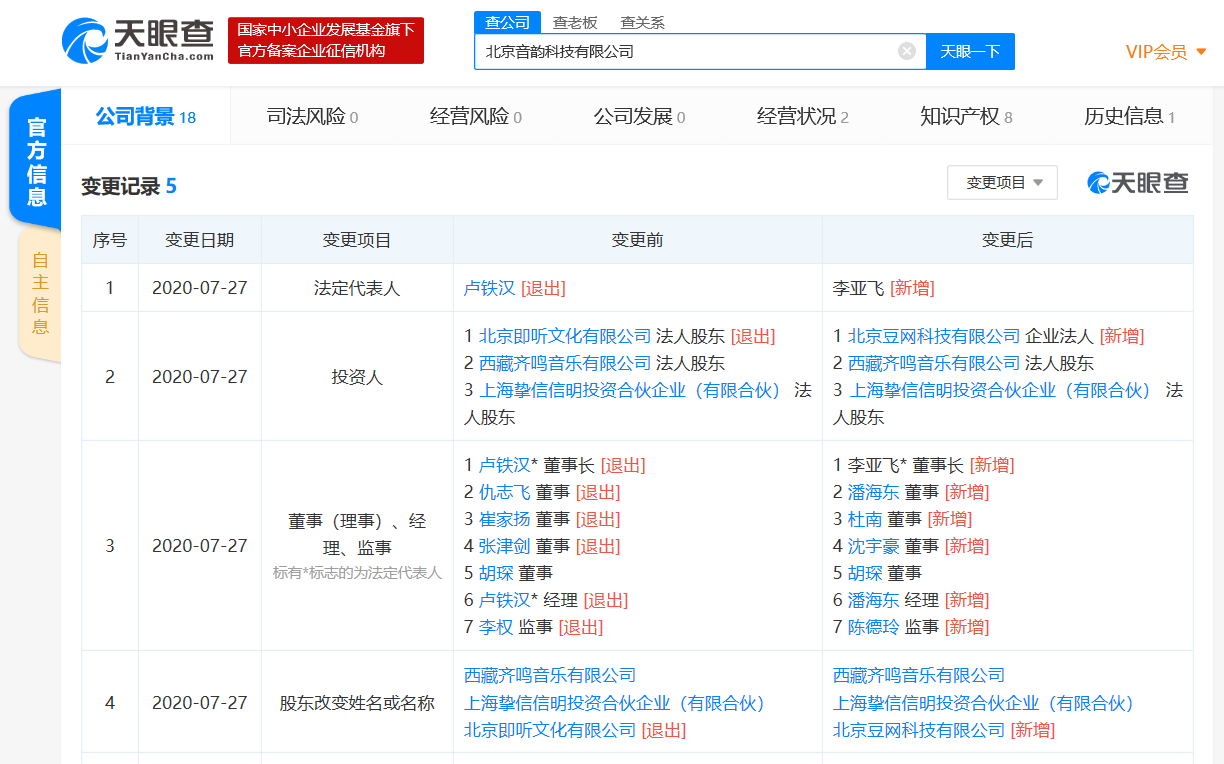Switch to the 查老板 search tab
1224x764 pixels.
(575, 22)
